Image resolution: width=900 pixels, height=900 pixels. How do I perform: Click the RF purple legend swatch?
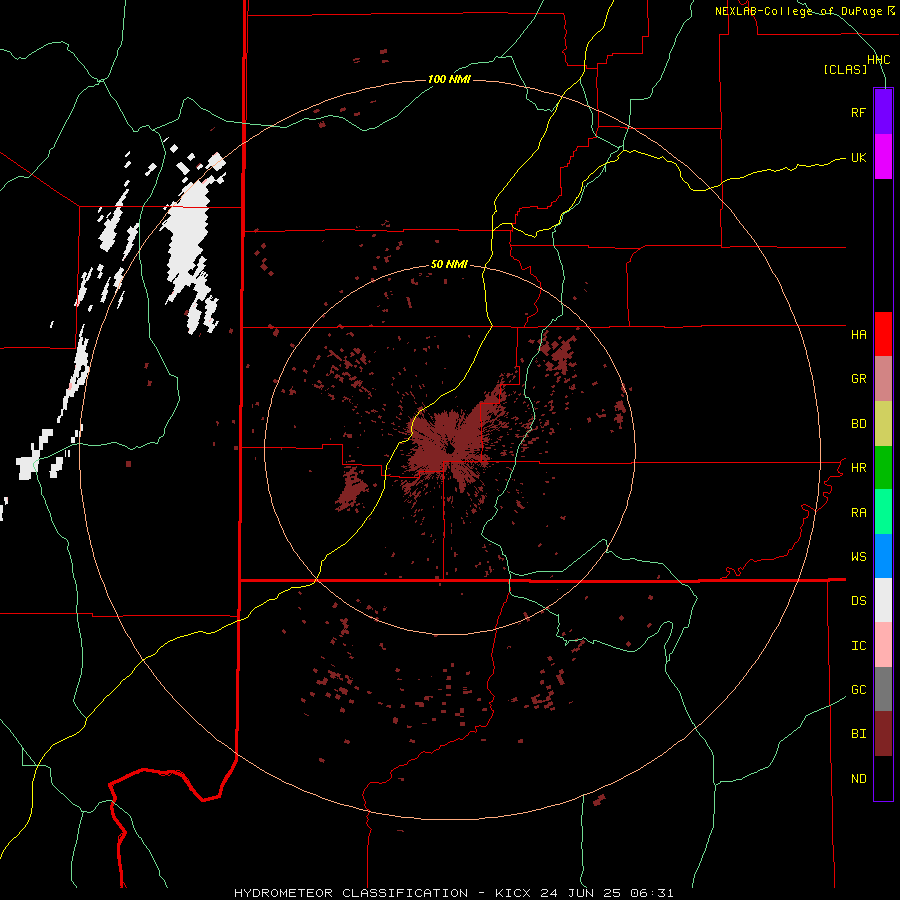(883, 112)
